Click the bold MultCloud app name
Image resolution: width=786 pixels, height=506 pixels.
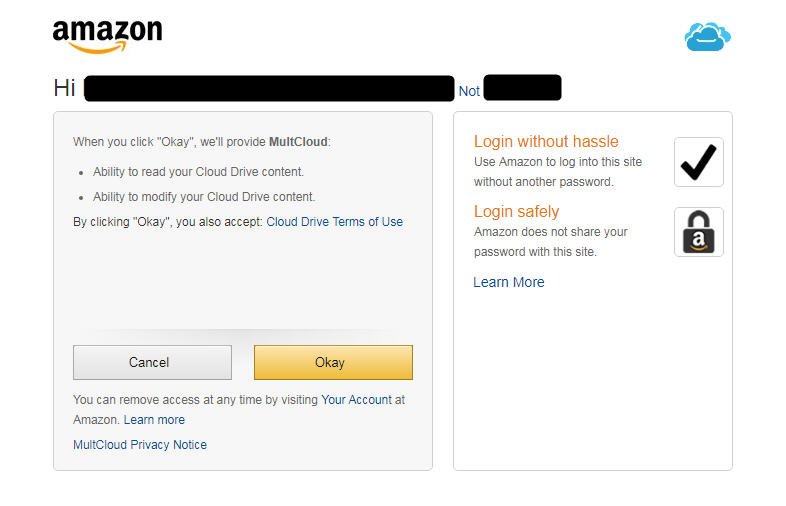[298, 142]
